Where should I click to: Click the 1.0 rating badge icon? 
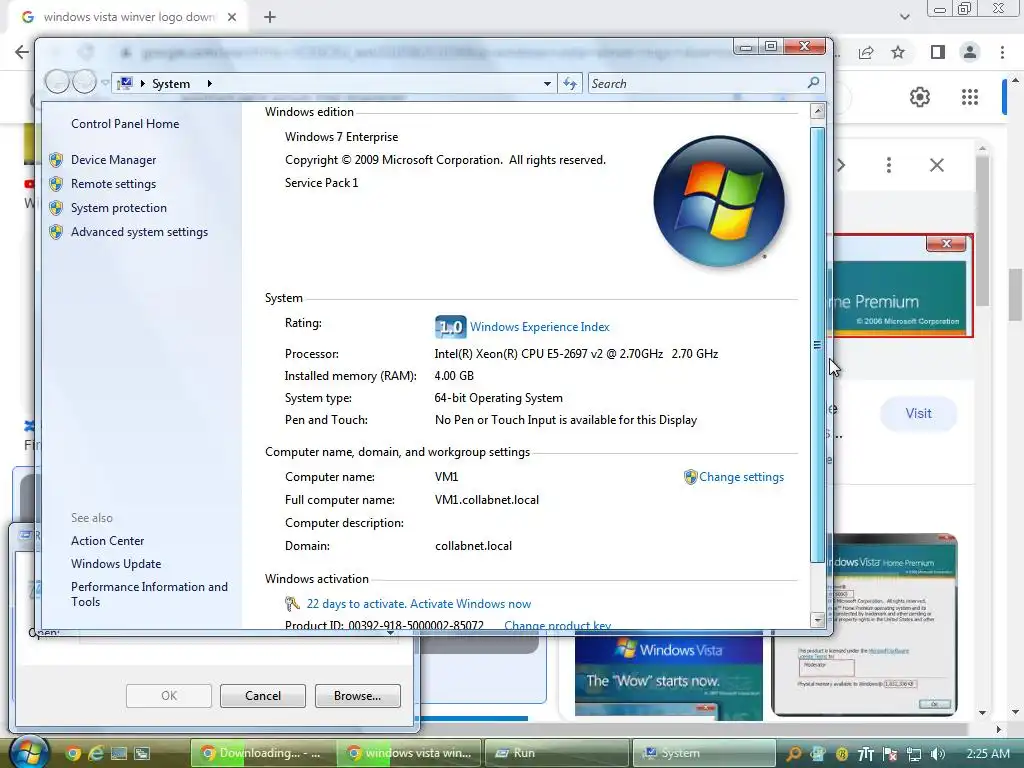[450, 327]
